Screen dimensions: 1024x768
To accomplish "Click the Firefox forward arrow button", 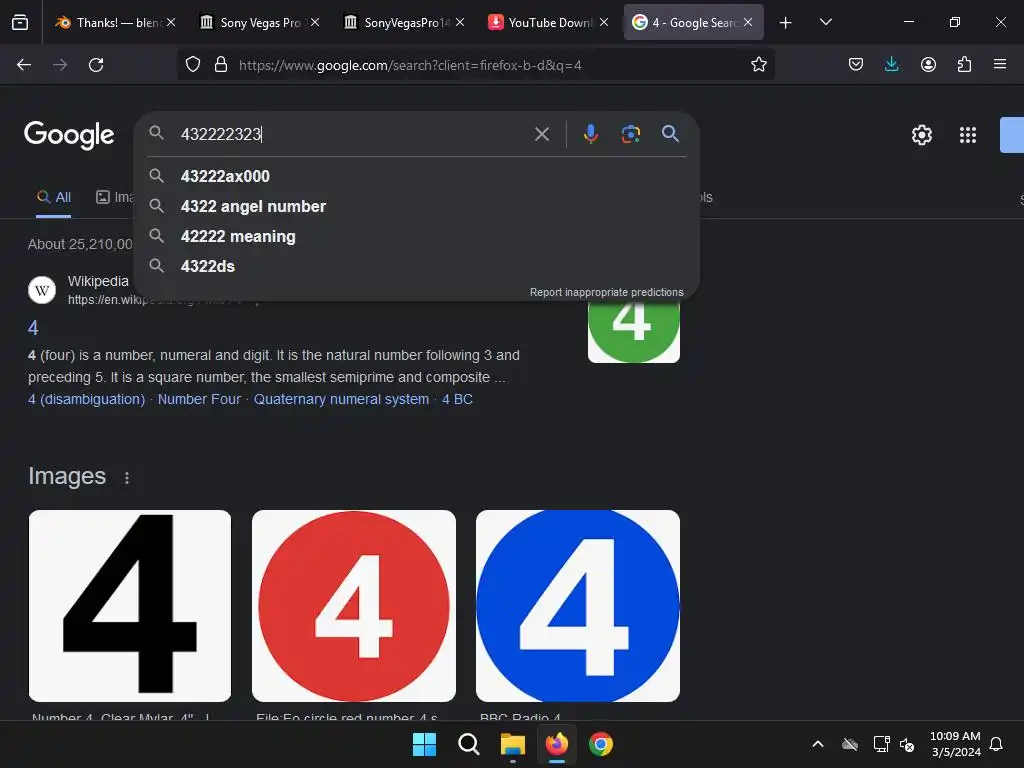I will 59,65.
